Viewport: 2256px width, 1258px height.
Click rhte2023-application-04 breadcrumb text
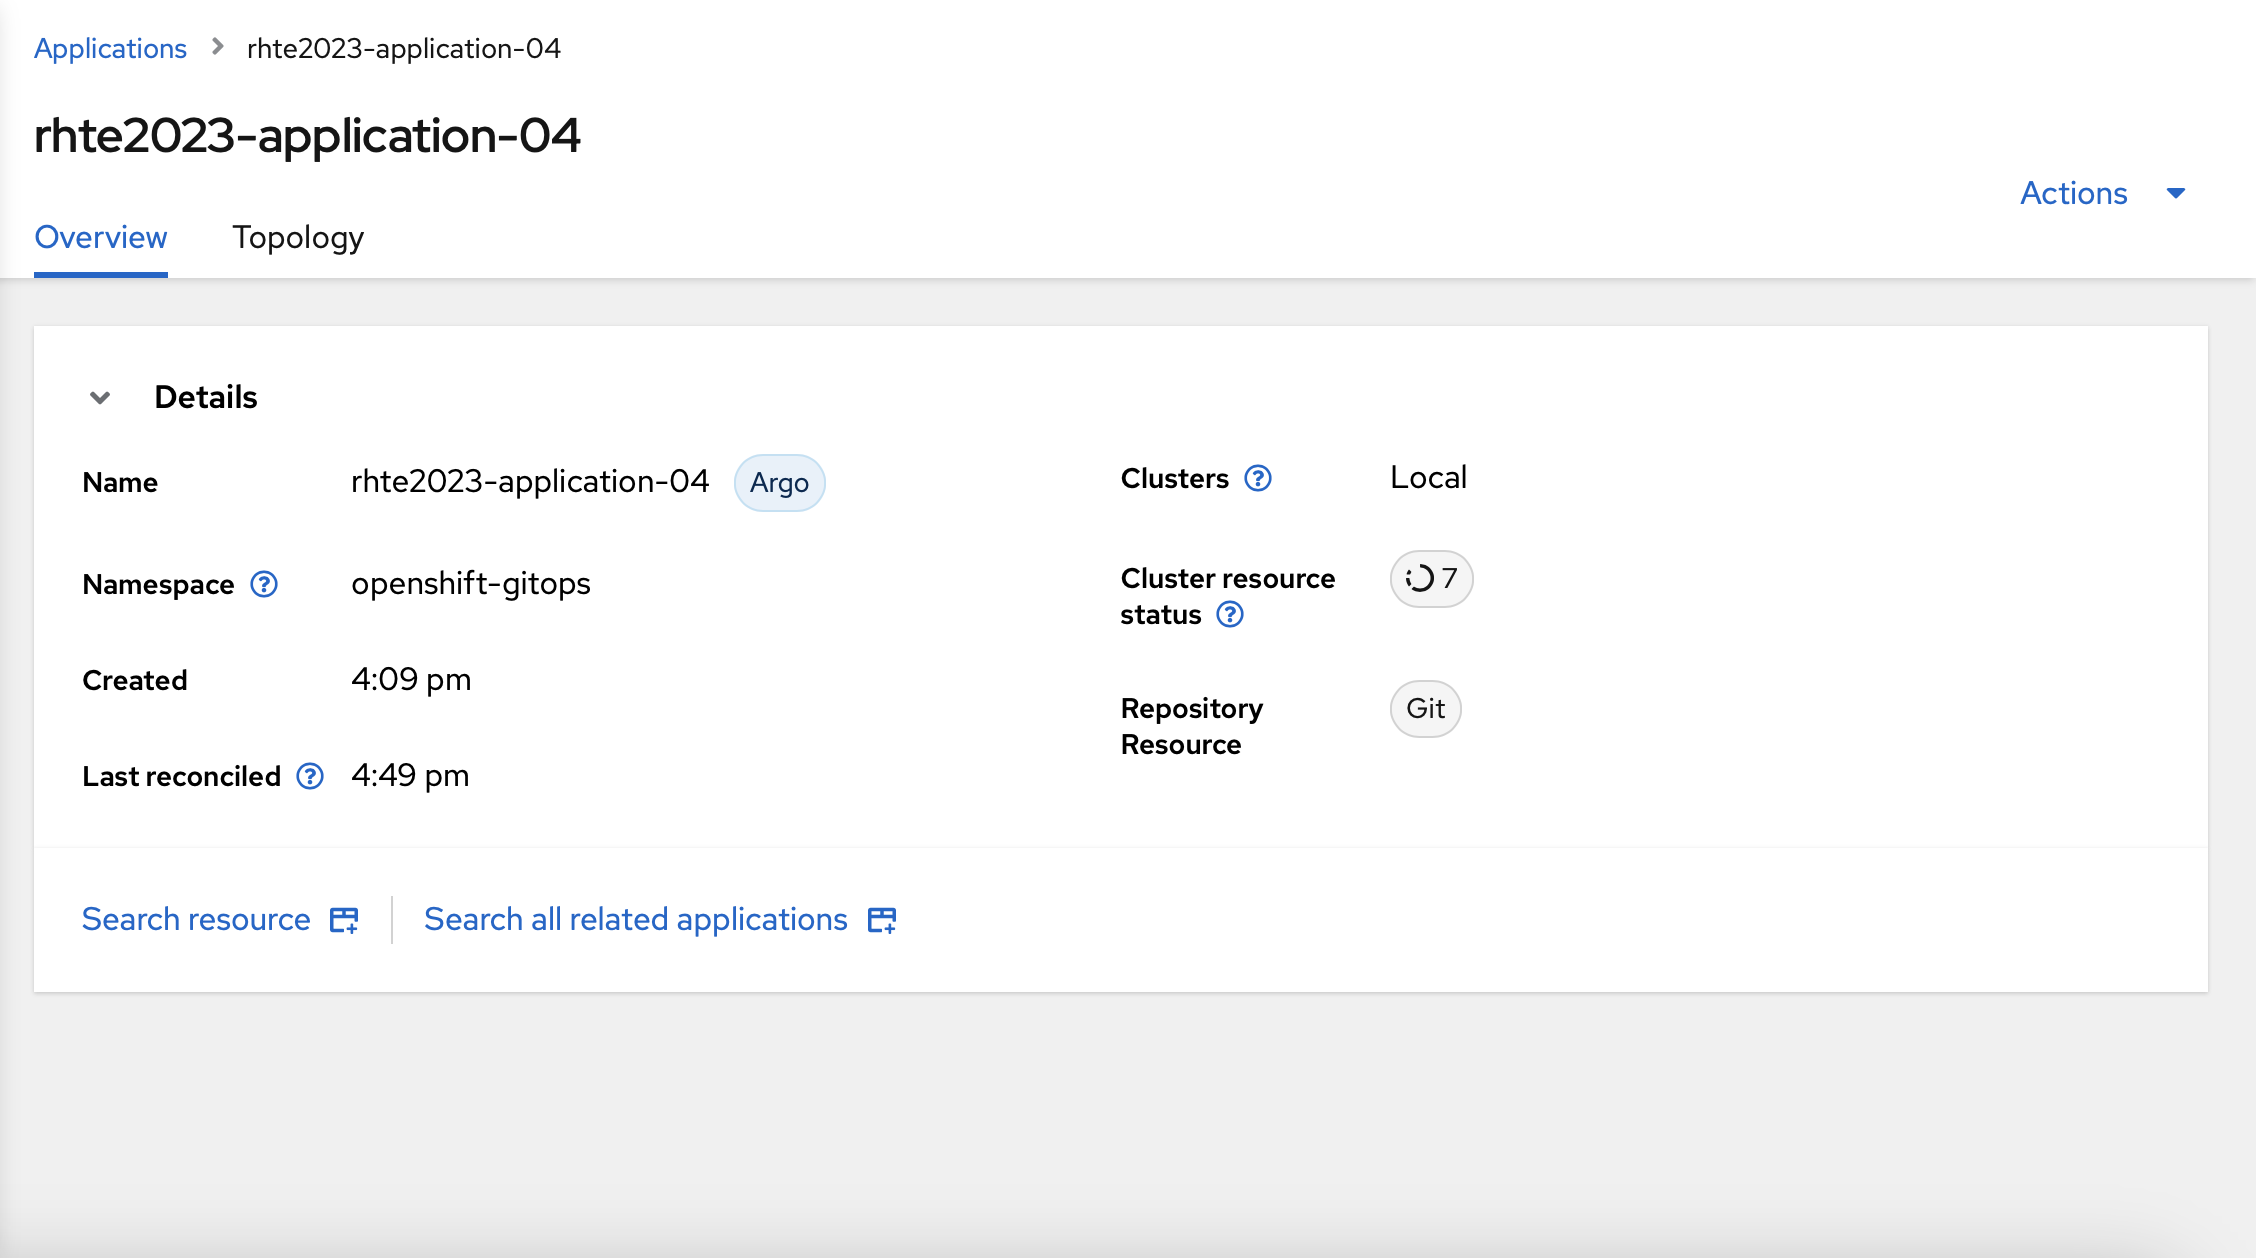pyautogui.click(x=404, y=48)
